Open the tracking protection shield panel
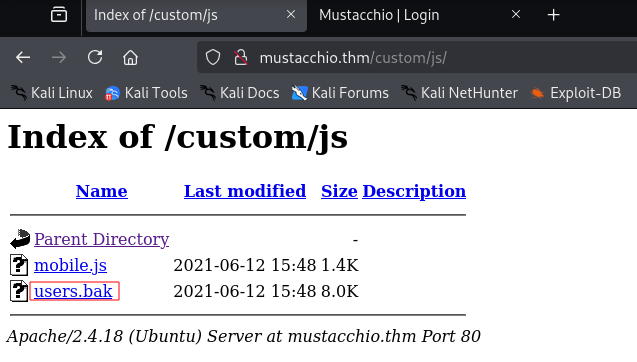The height and width of the screenshot is (362, 637). click(213, 57)
